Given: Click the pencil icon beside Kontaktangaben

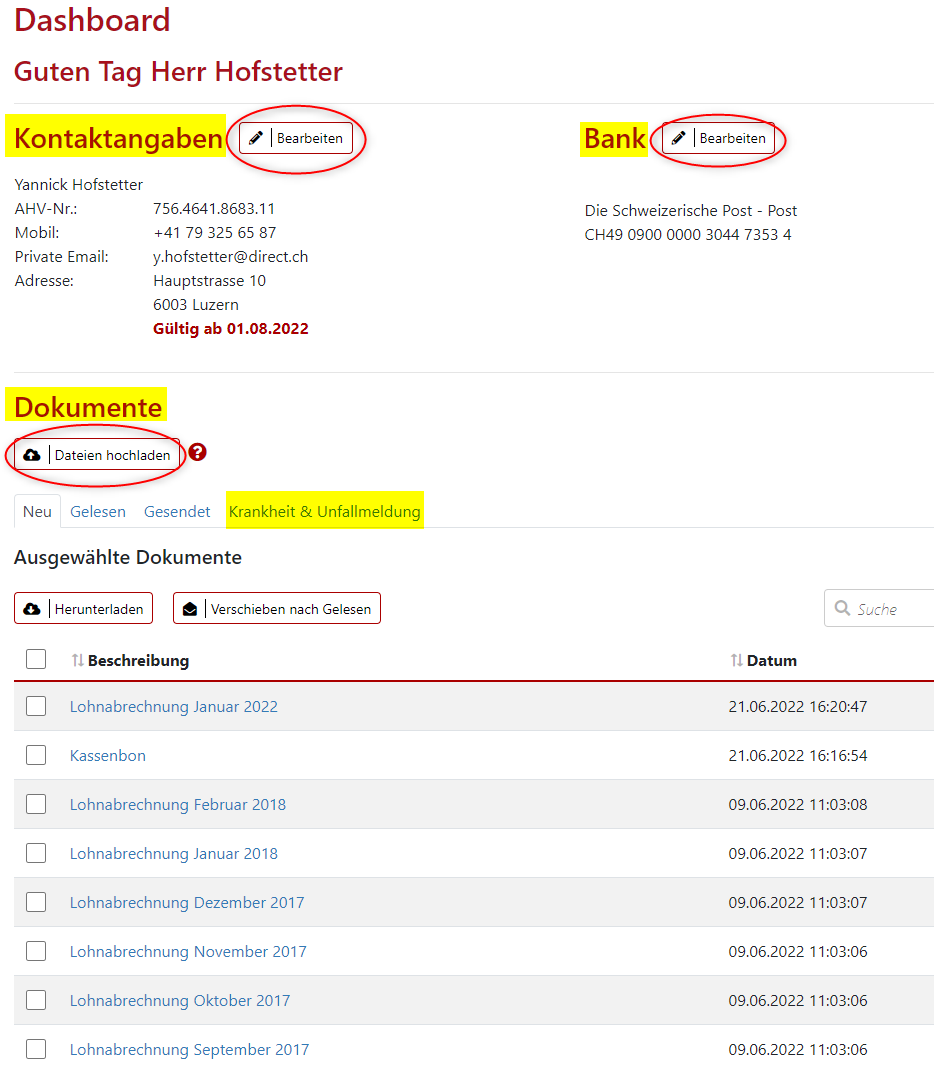Looking at the screenshot, I should coord(256,138).
